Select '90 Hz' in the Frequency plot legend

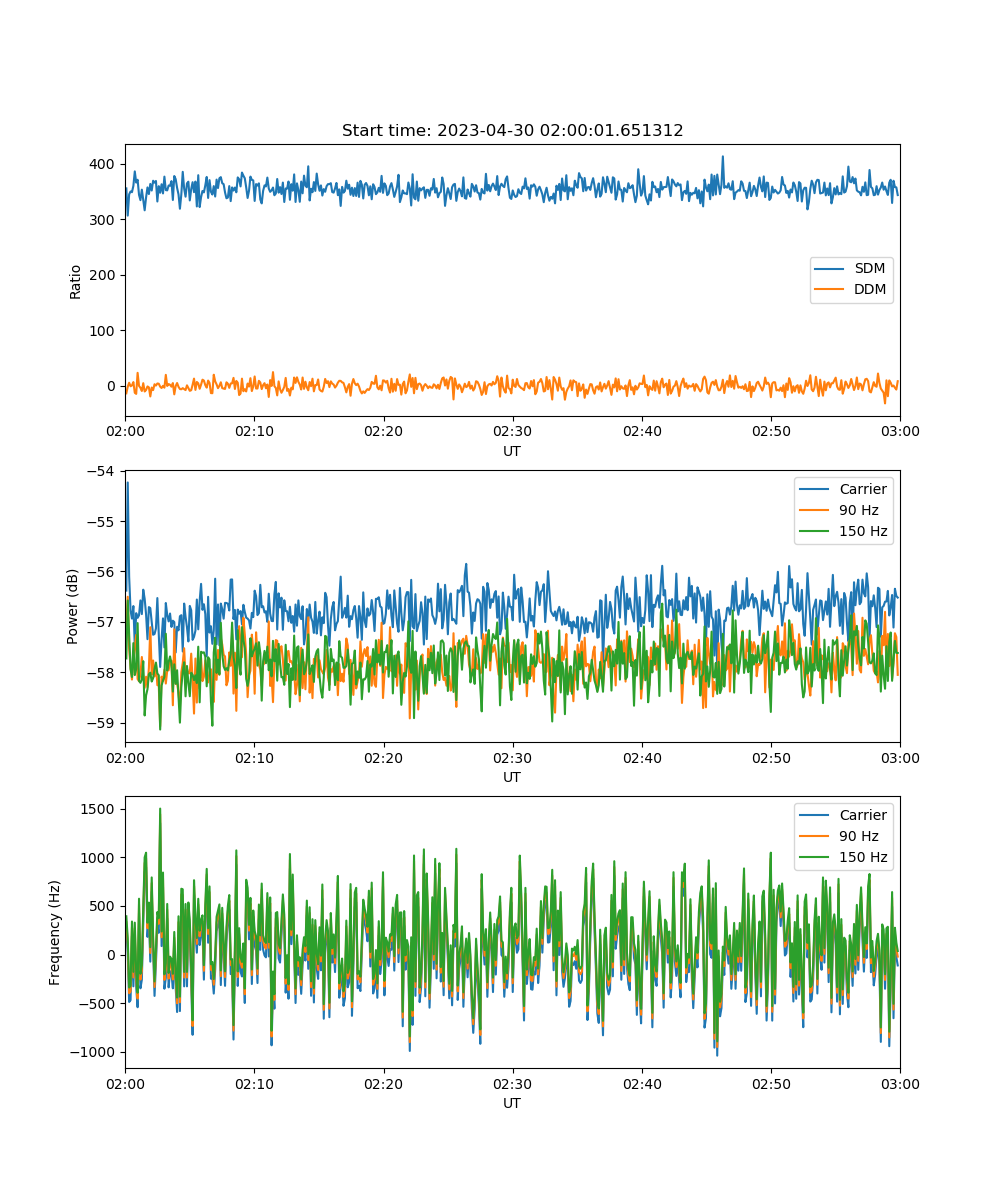click(859, 836)
